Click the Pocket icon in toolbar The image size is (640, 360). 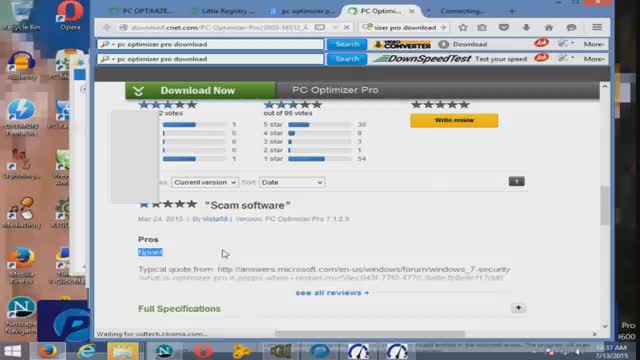coord(504,27)
